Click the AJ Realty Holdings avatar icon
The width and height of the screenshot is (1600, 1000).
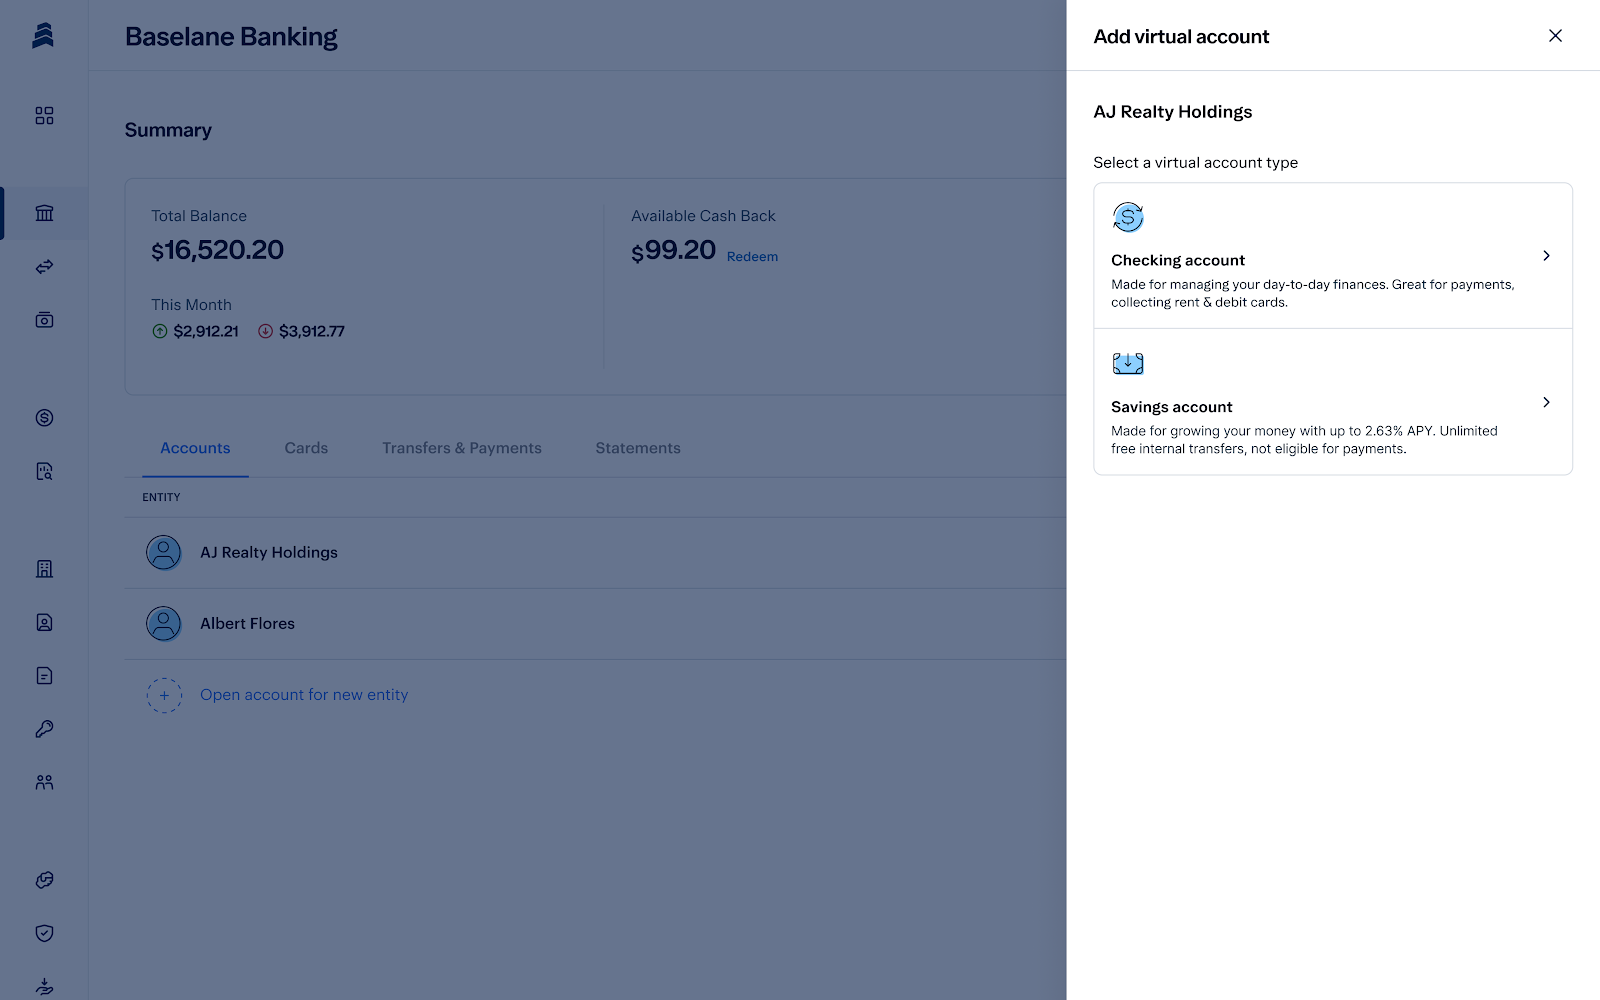[x=164, y=552]
